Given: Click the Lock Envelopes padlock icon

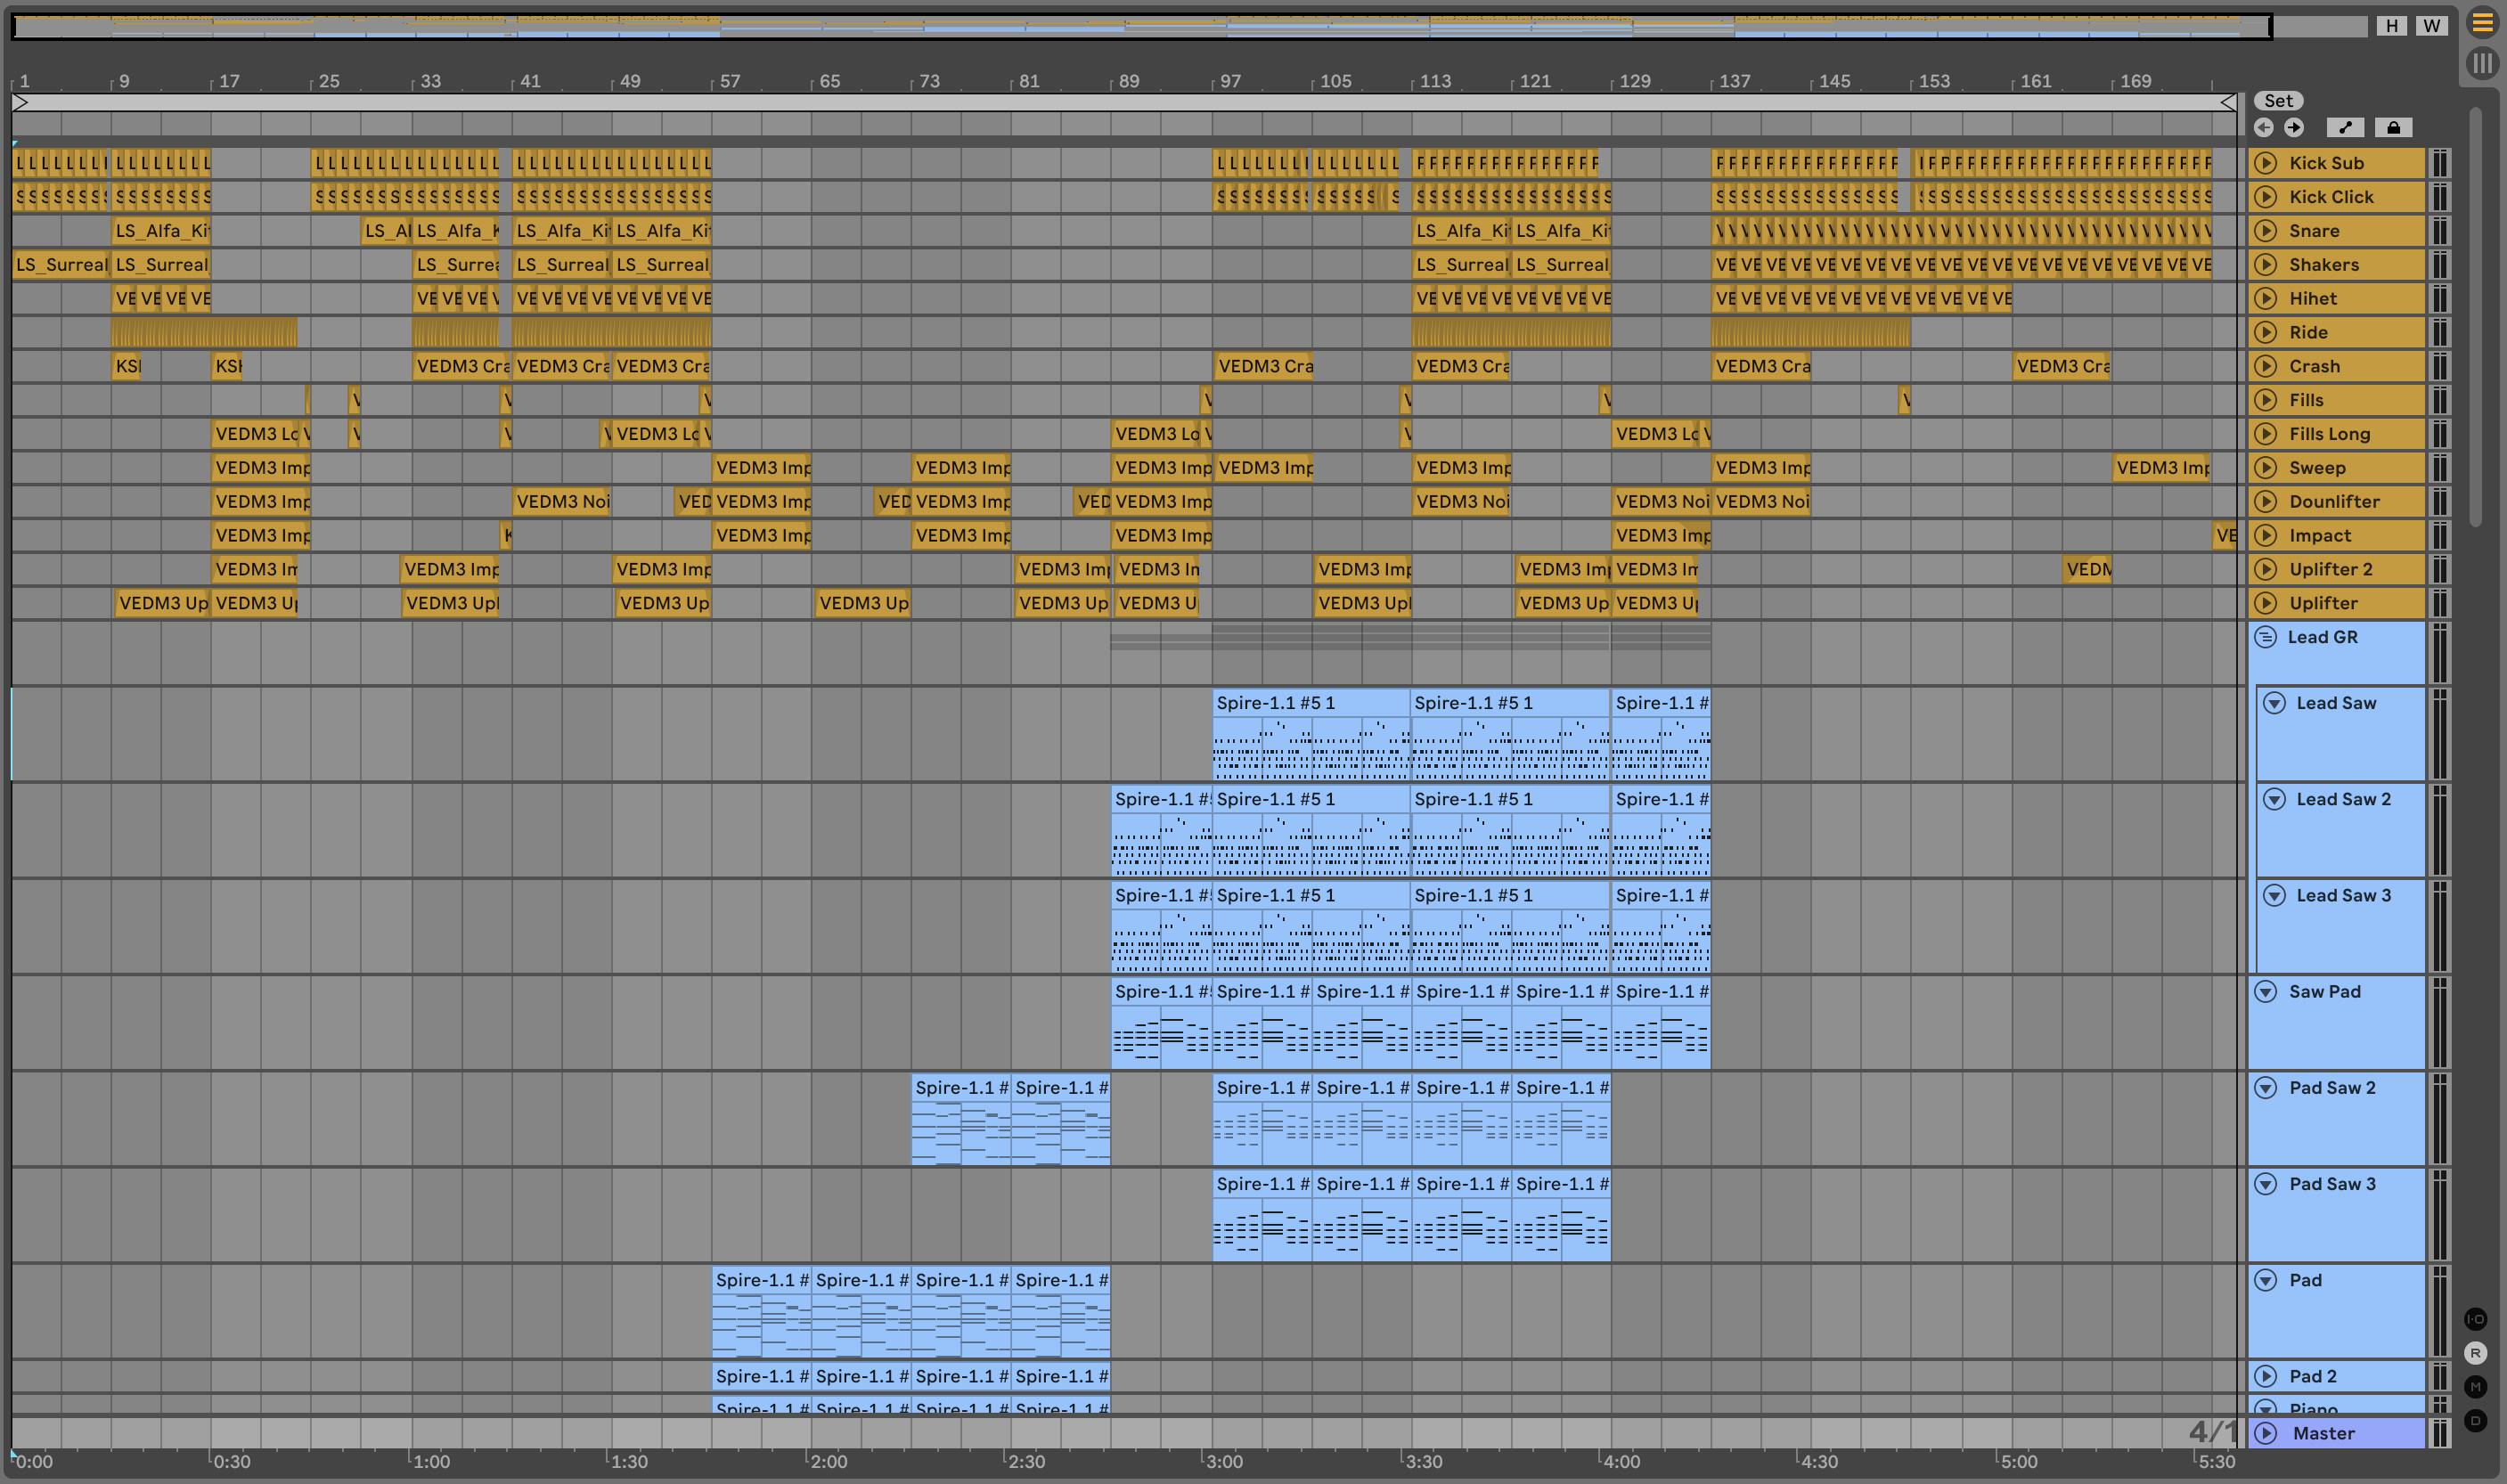Looking at the screenshot, I should point(2393,128).
